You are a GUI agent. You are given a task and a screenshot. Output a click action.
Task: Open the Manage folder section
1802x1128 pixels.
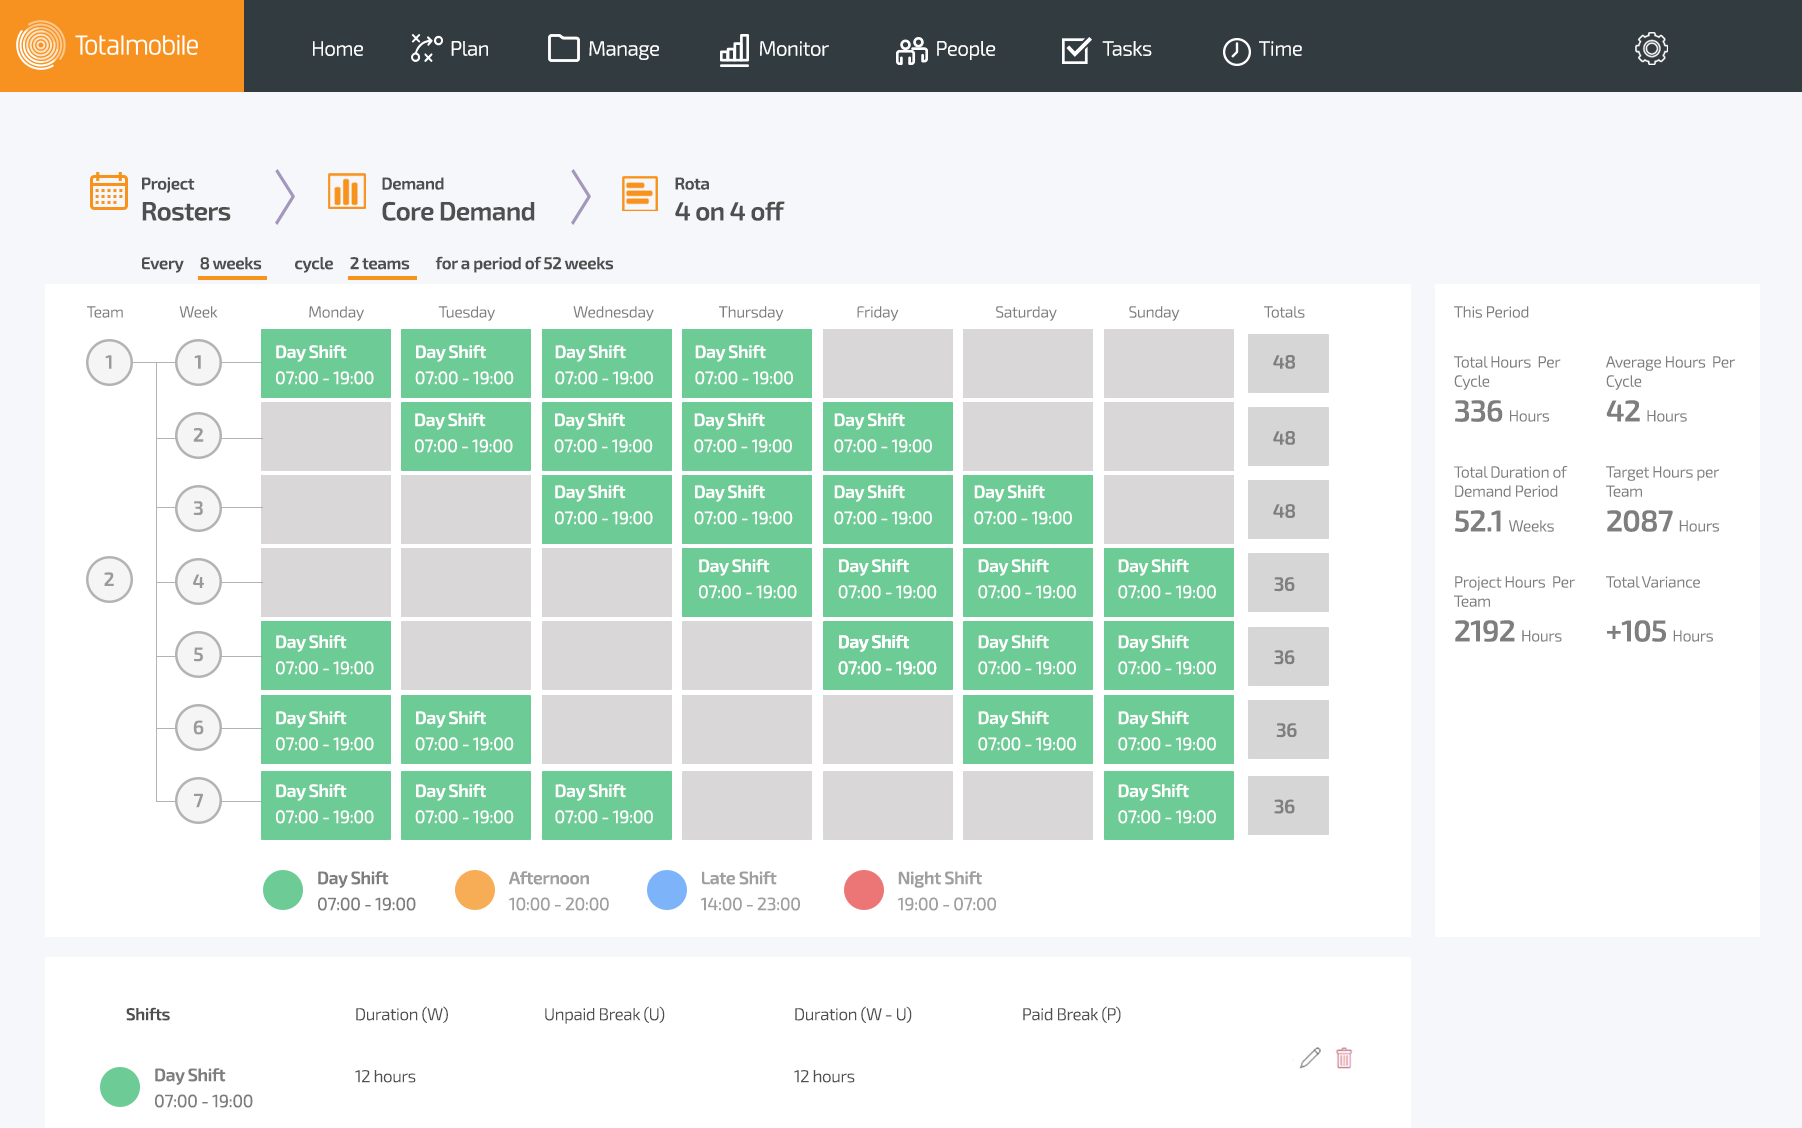pos(604,48)
